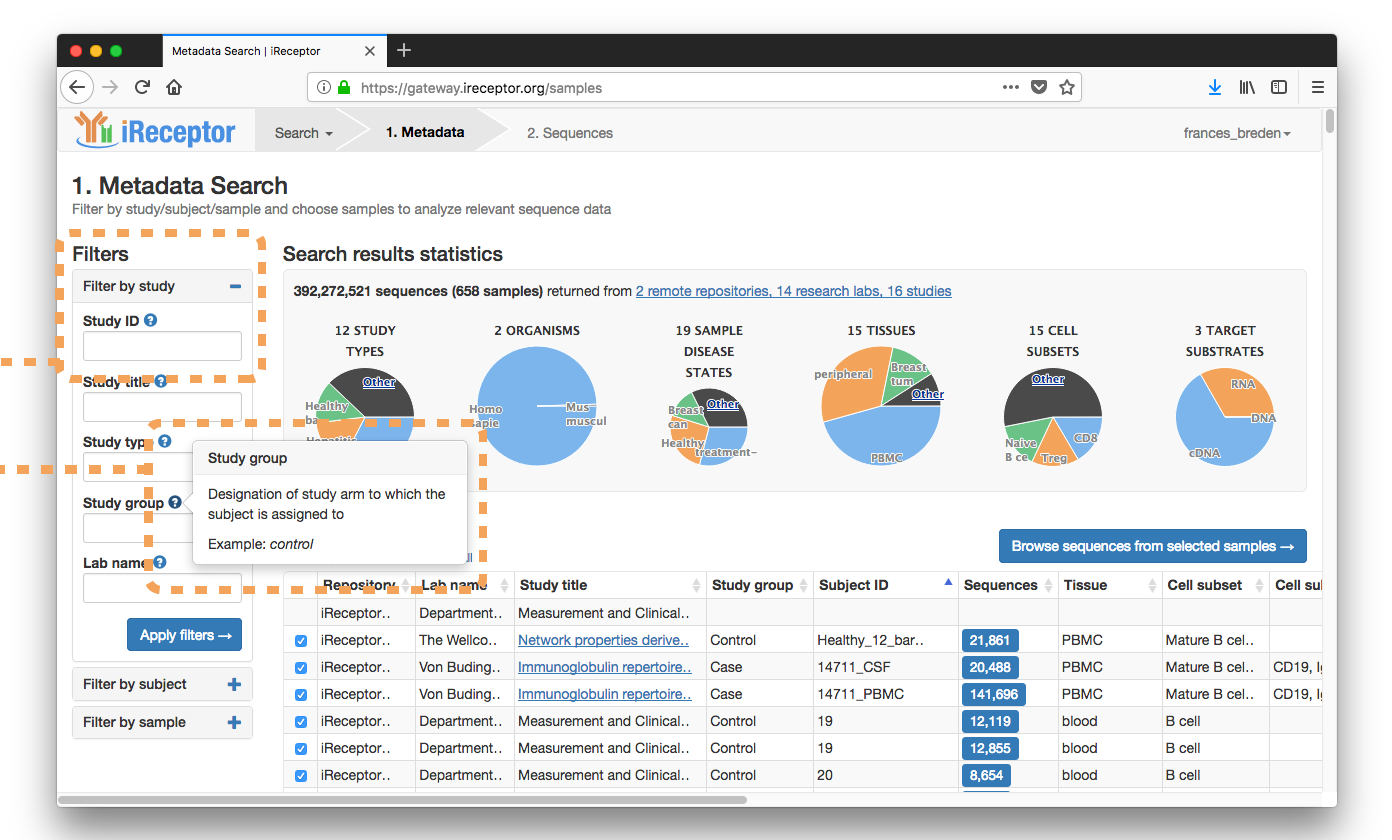1392x840 pixels.
Task: Open Immunoglobulin repertoire study link for 14711_CSF
Action: point(604,667)
